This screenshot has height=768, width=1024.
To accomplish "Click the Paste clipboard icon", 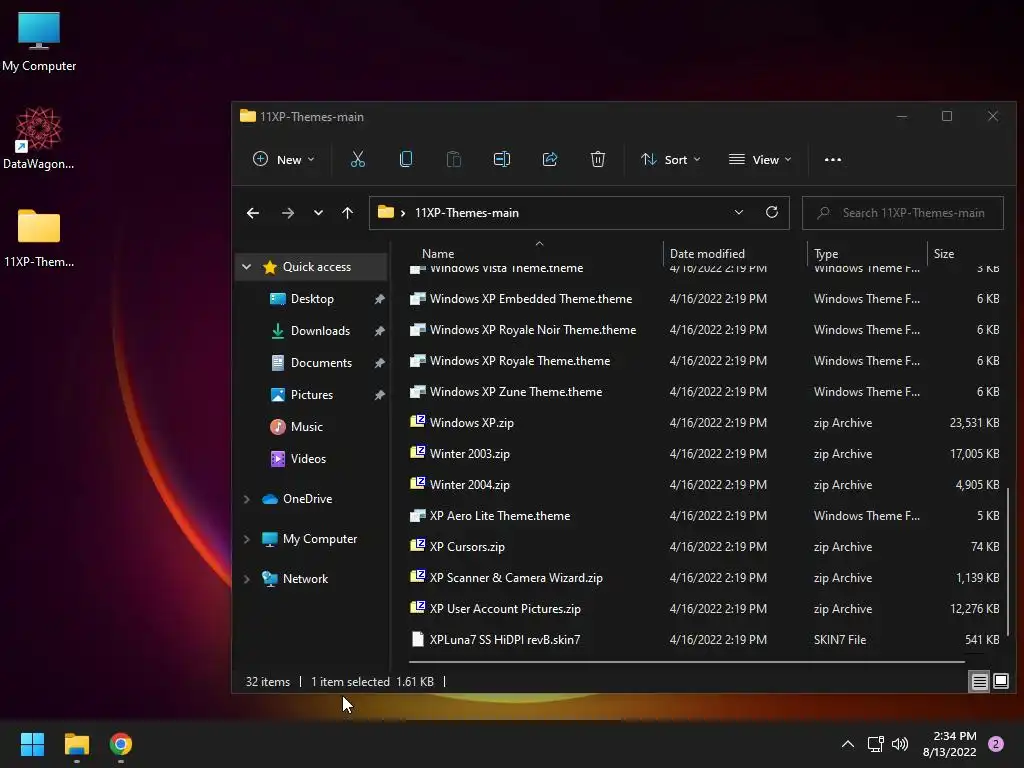I will [x=453, y=159].
